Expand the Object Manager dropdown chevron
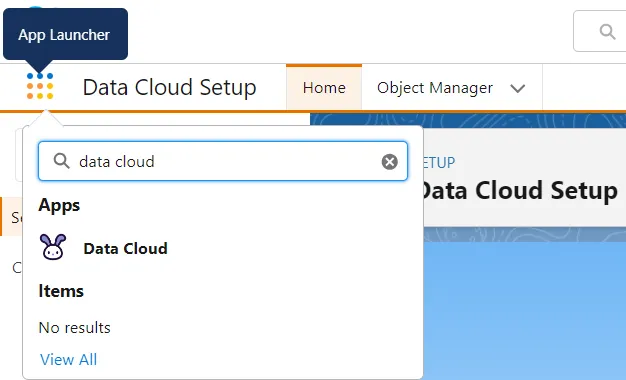The width and height of the screenshot is (626, 380). pos(517,88)
